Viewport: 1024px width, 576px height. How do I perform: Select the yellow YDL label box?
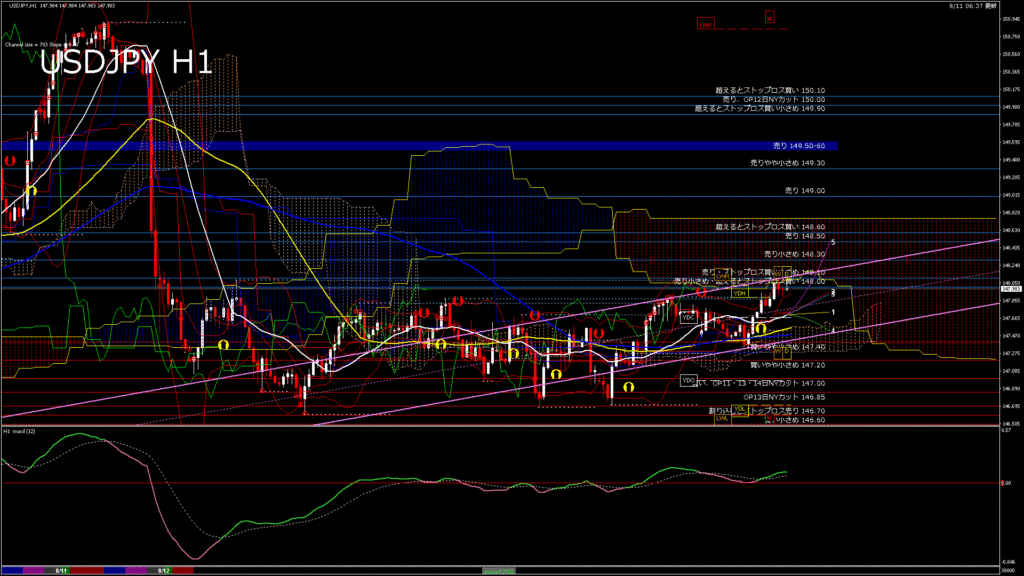(x=739, y=410)
